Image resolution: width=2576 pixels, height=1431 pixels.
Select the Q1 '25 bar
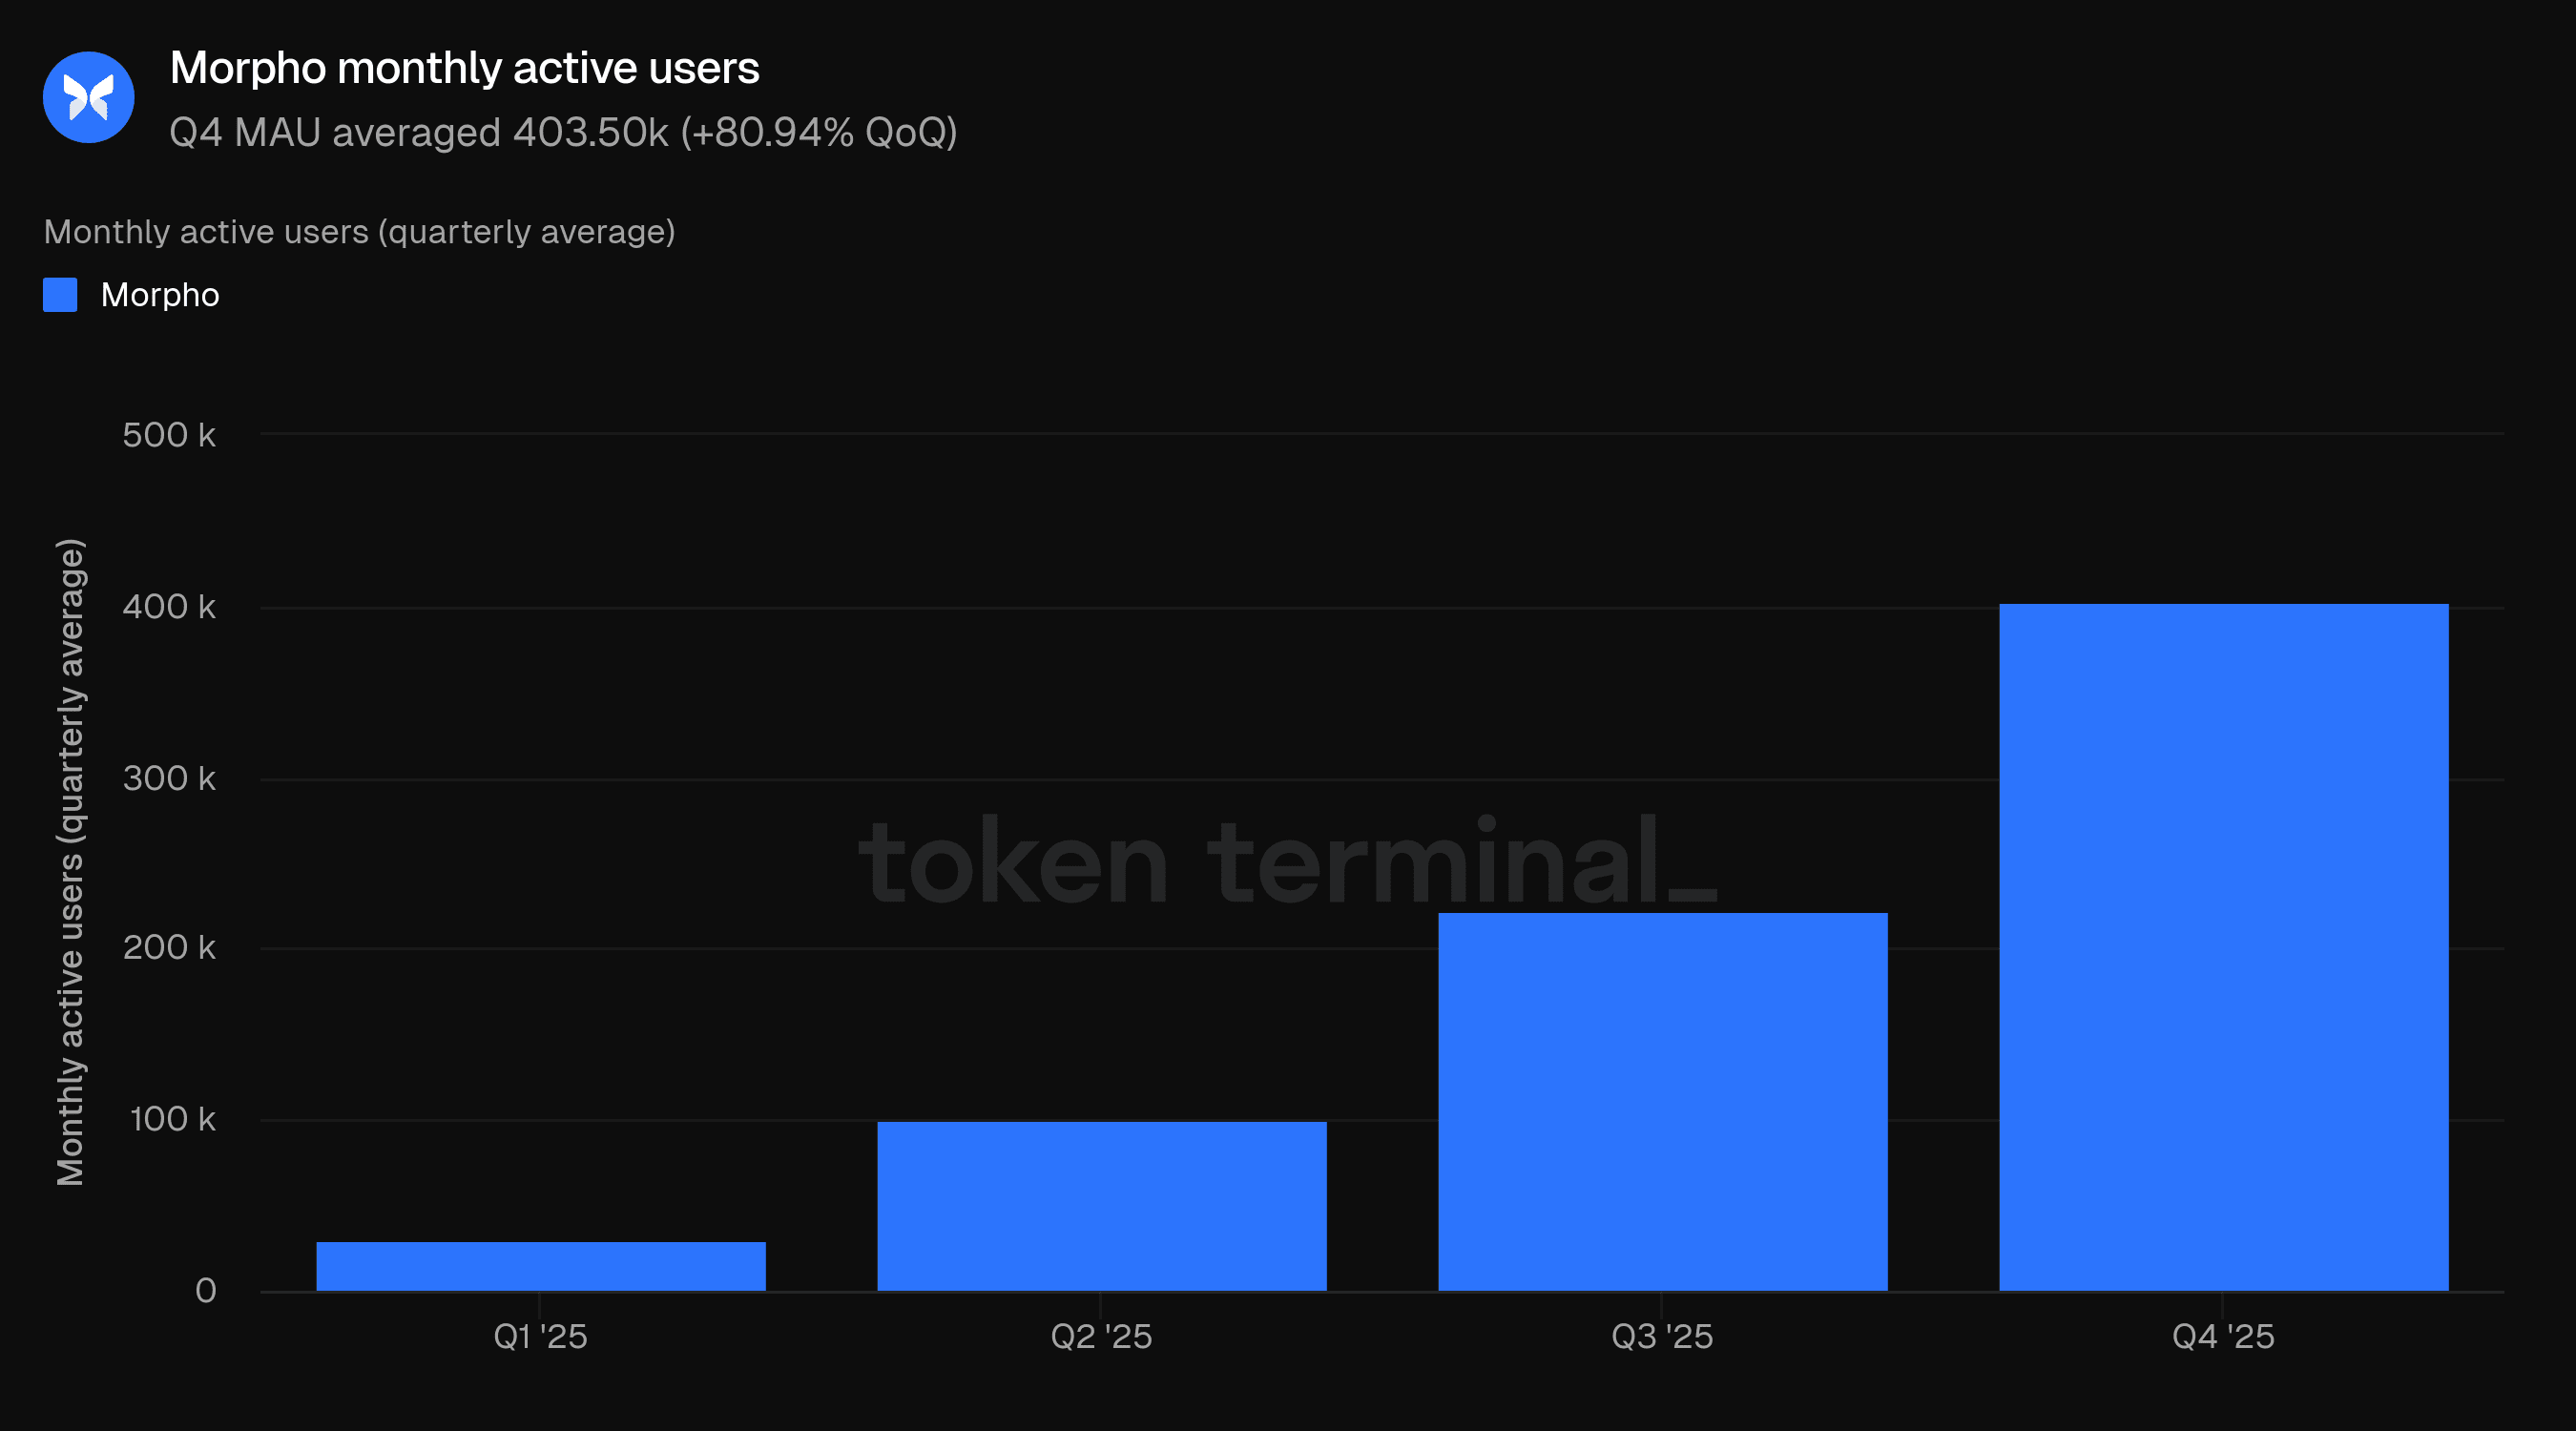(x=541, y=1266)
